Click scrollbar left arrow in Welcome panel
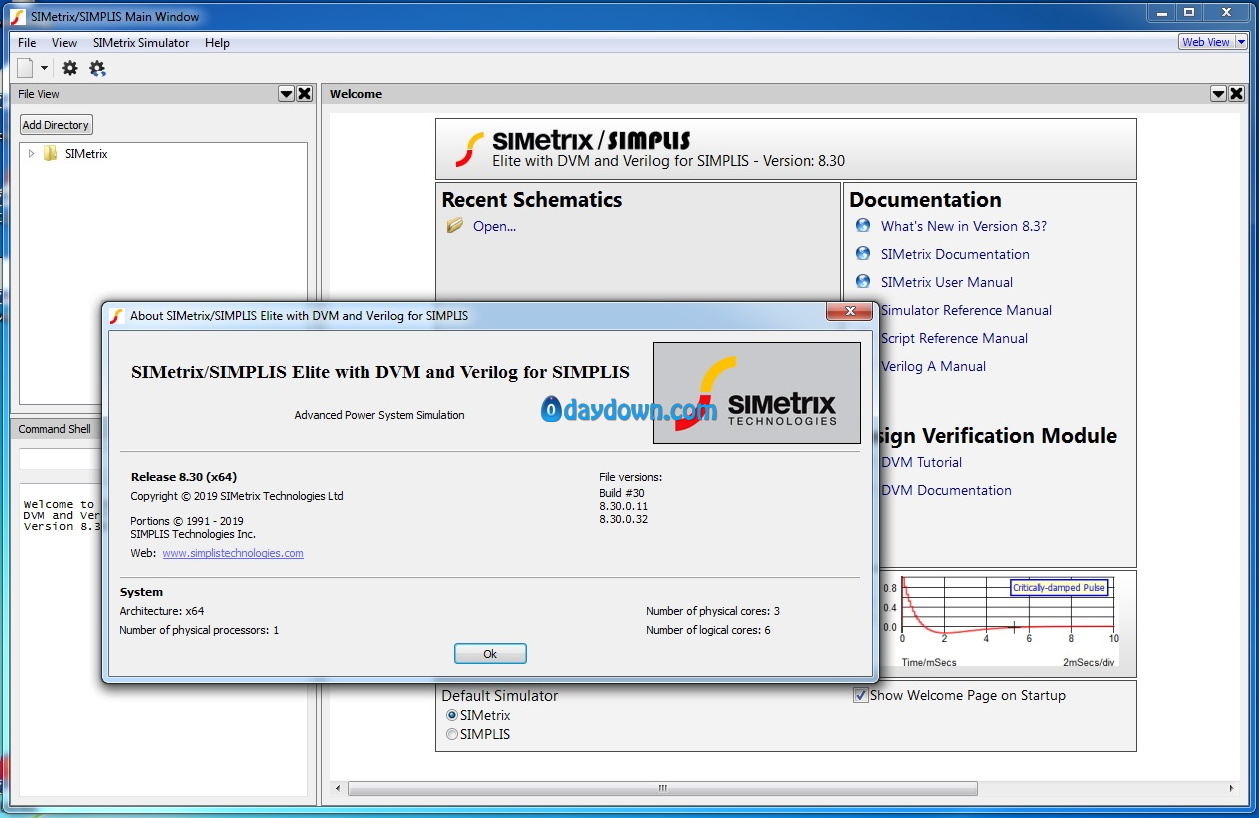Screen dimensions: 1259x818 pos(338,788)
